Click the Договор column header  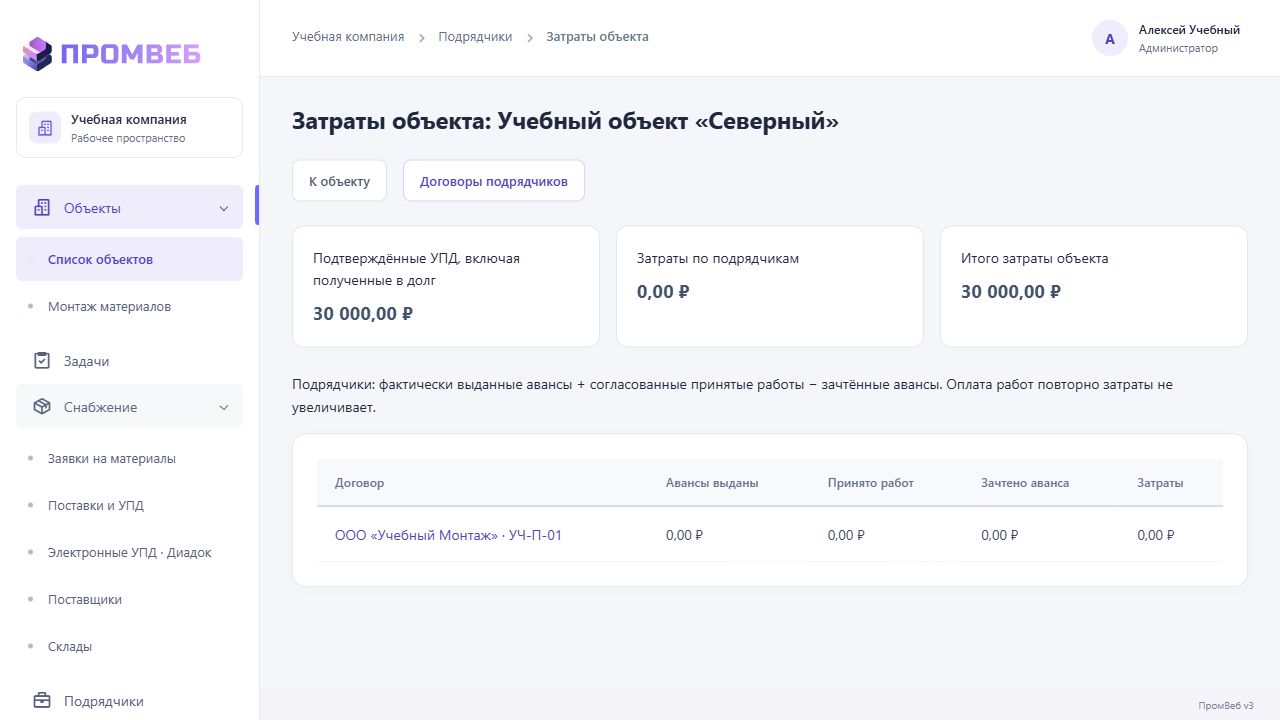pos(359,483)
